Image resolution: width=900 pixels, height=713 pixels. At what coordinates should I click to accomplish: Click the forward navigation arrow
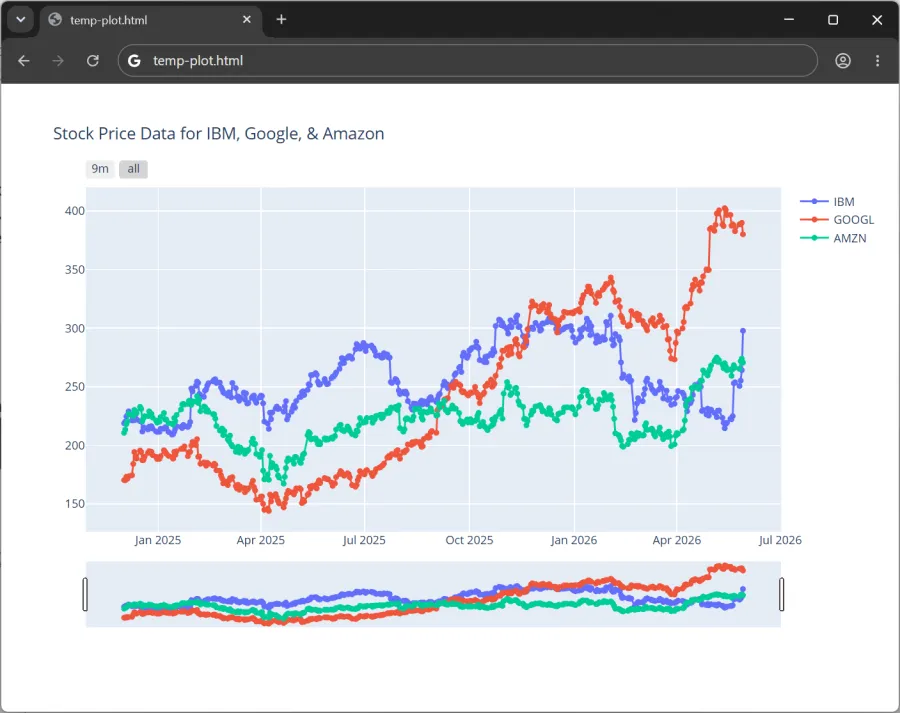click(x=58, y=61)
